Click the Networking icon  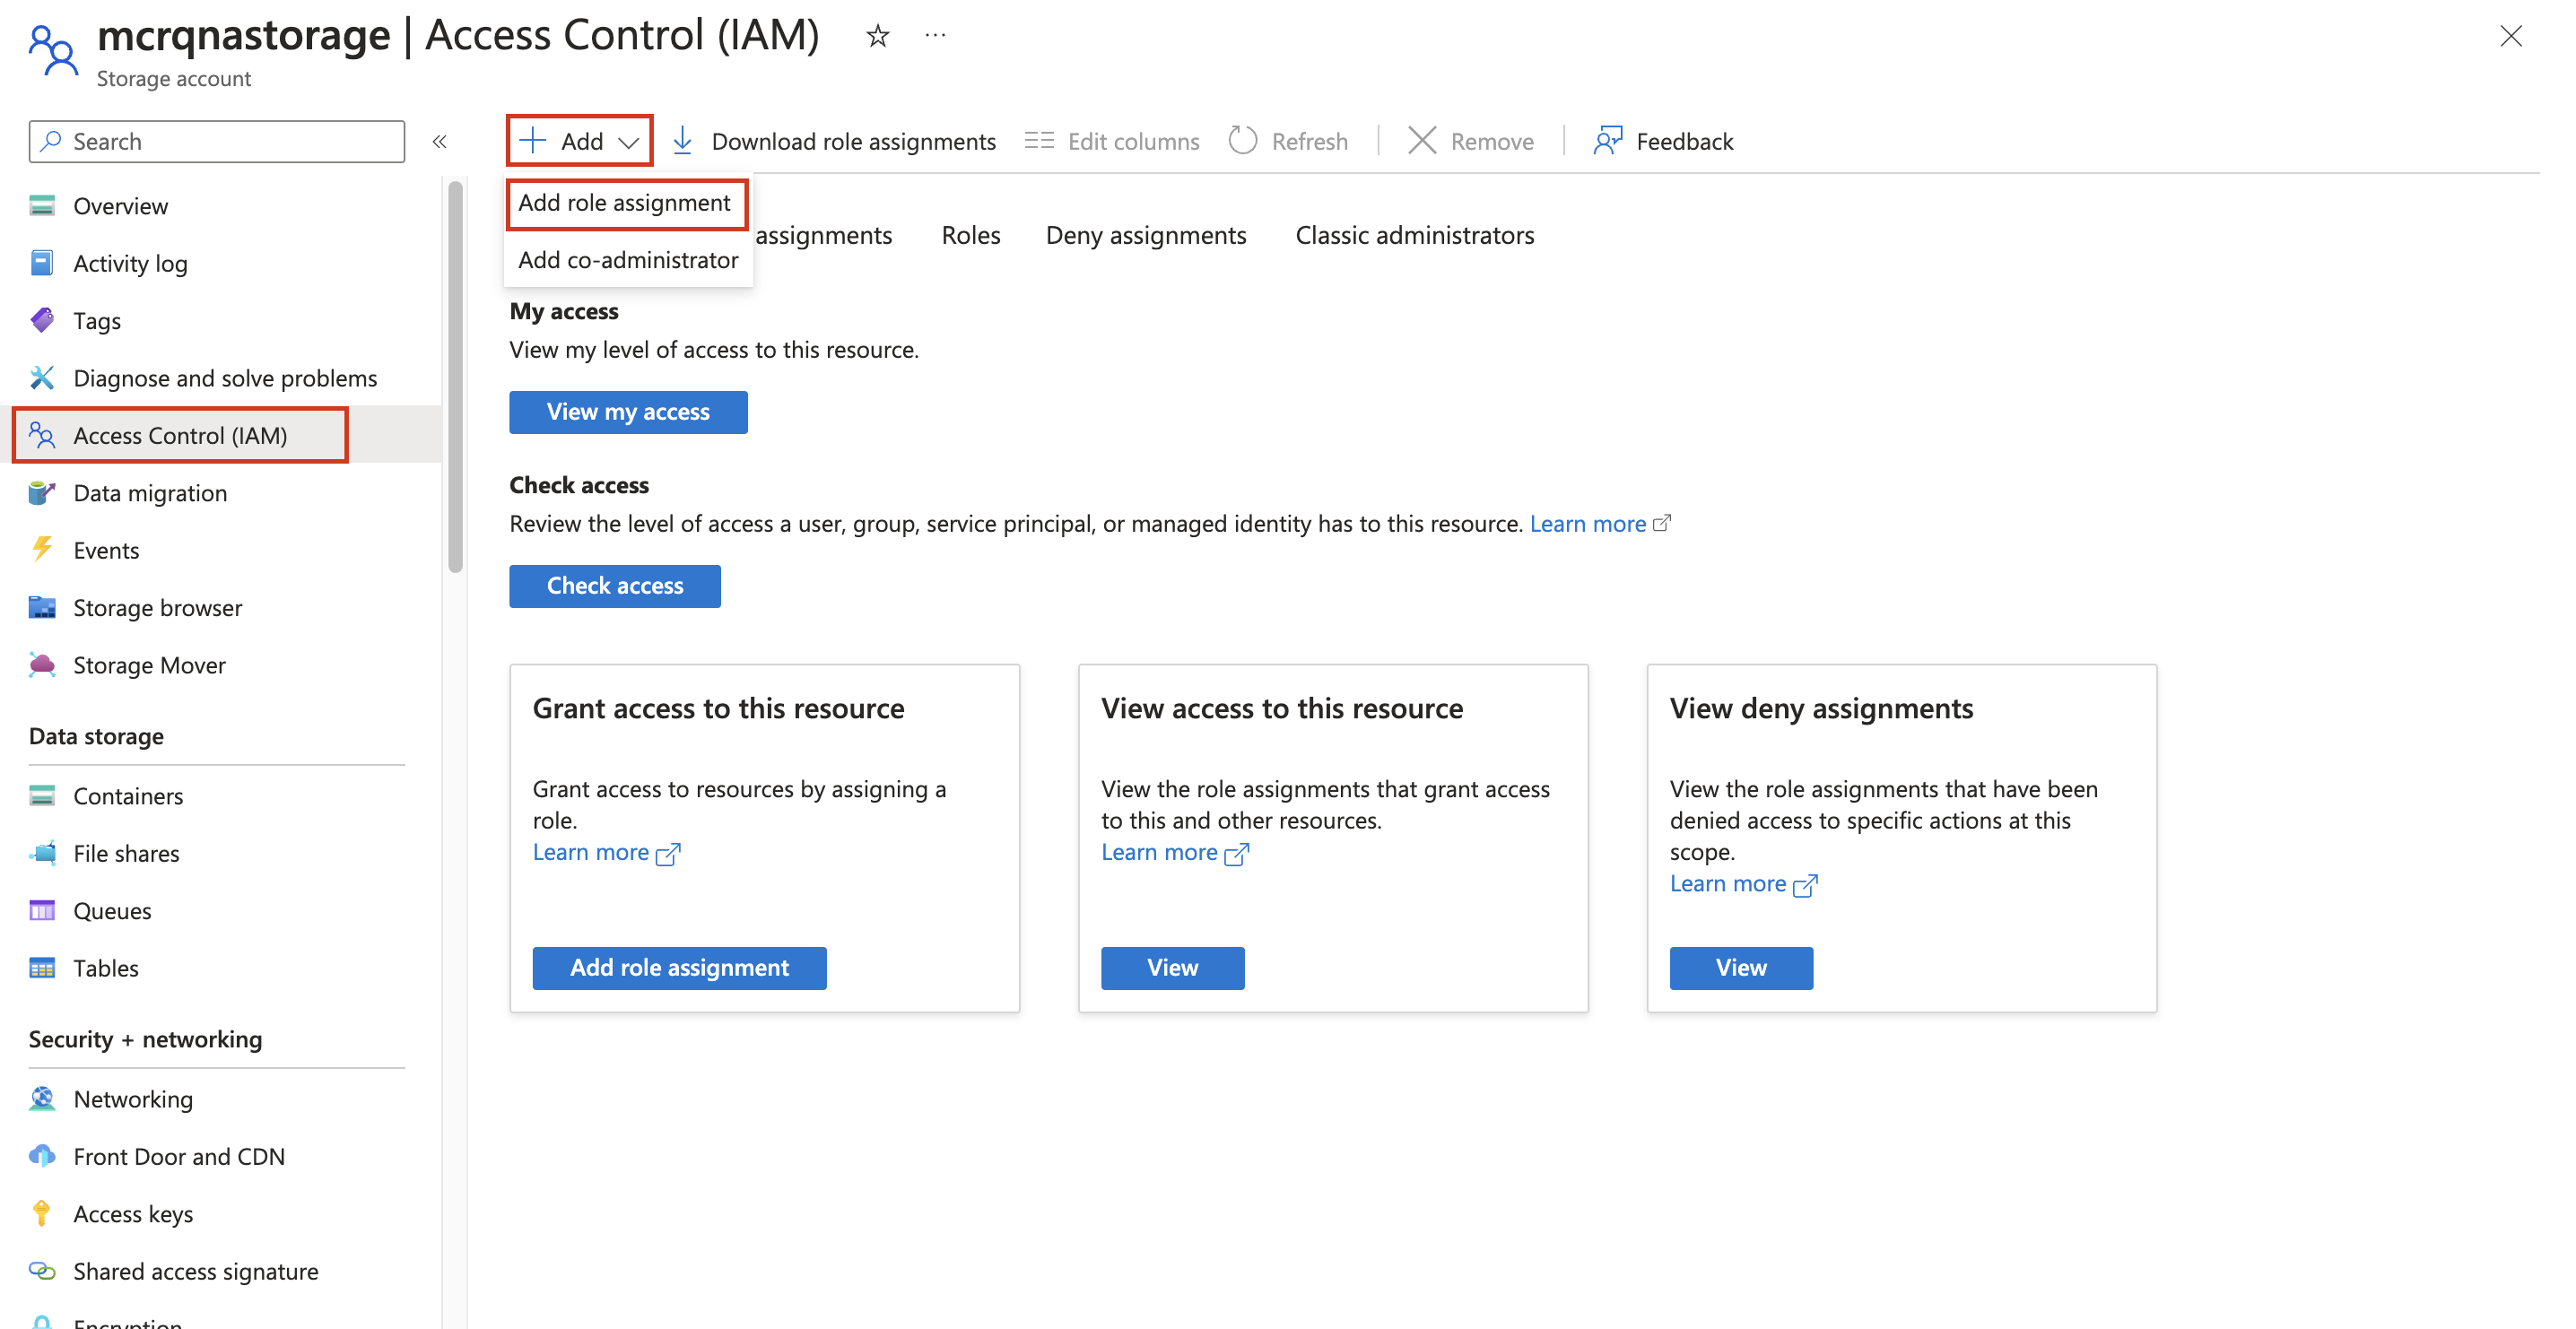click(x=42, y=1099)
